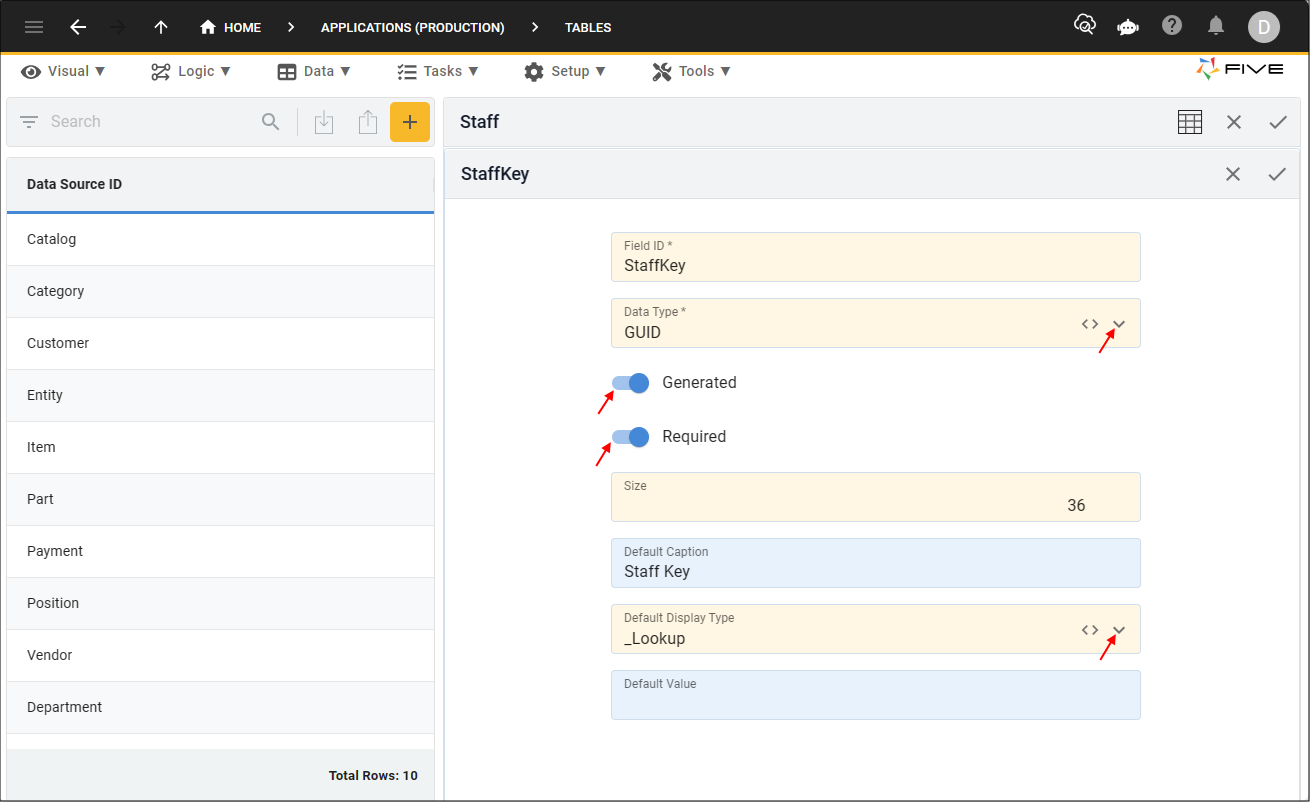This screenshot has height=802, width=1310.
Task: Open the Tasks menu
Action: (x=438, y=71)
